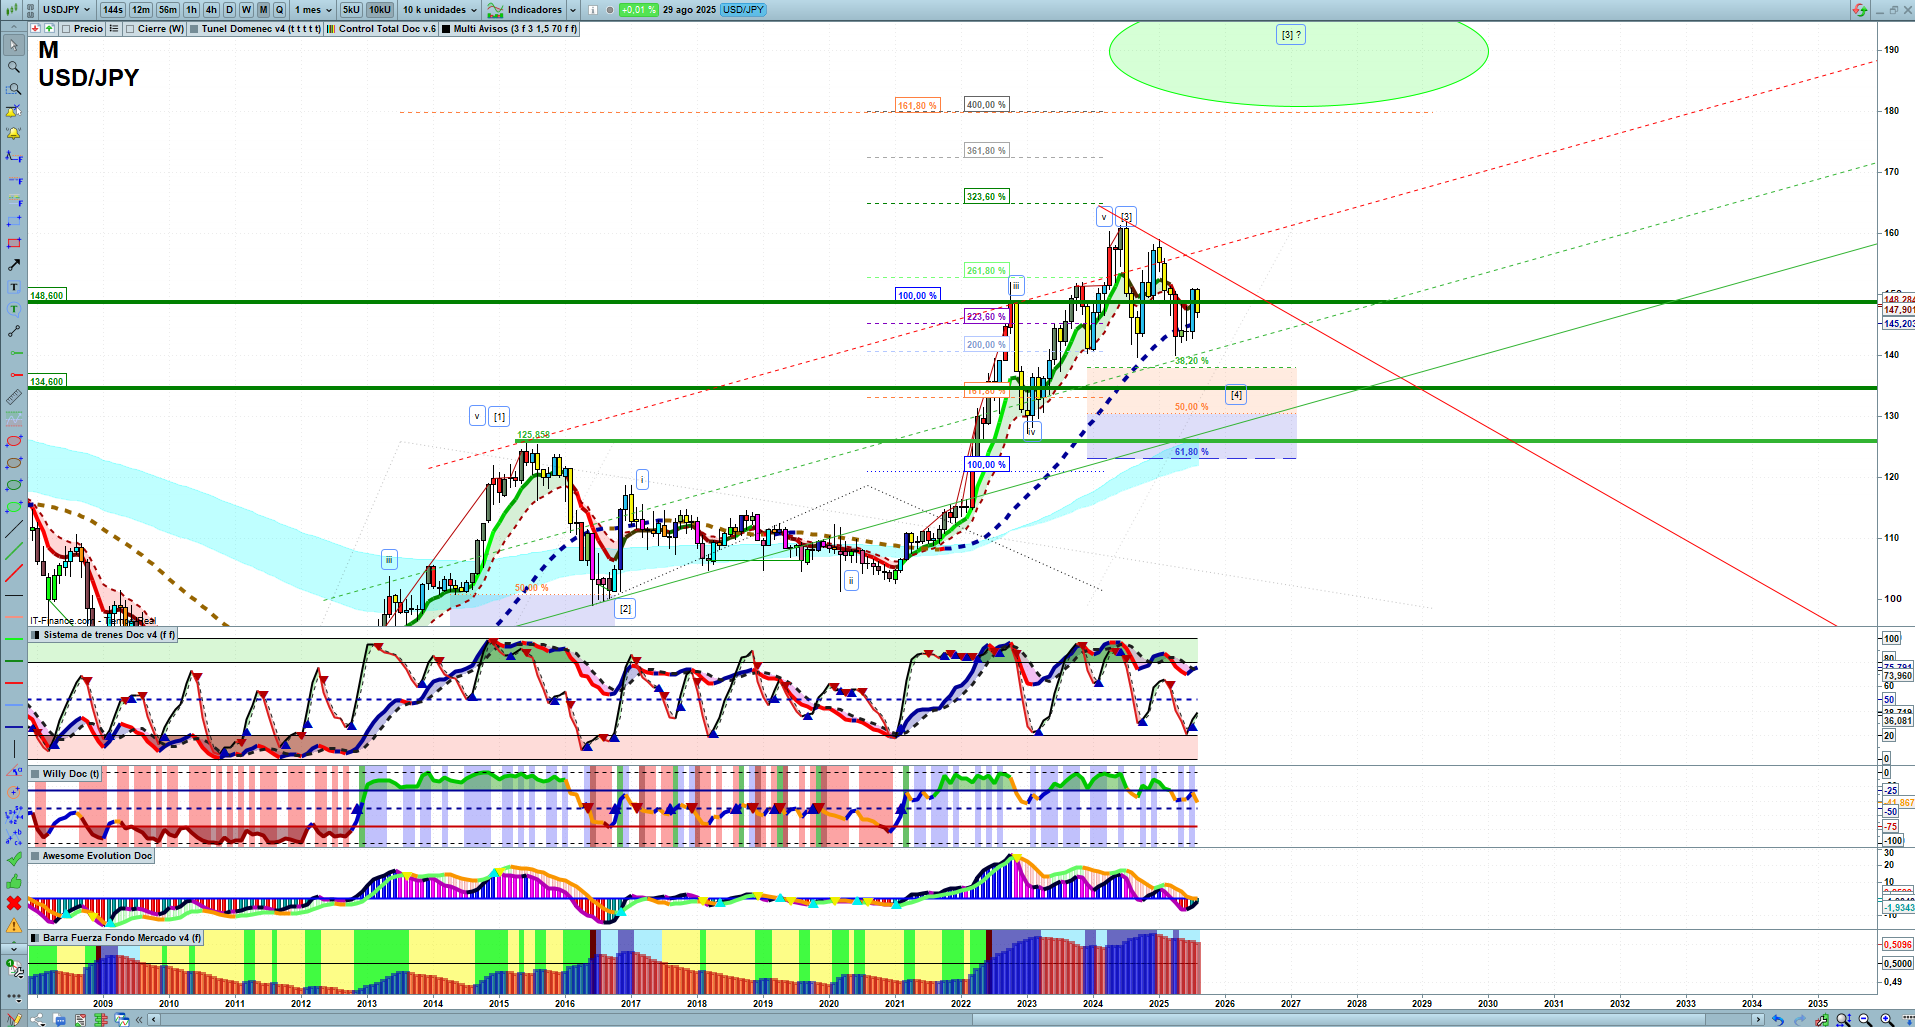The image size is (1915, 1027).
Task: Select the red rectangle drawing tool
Action: [x=14, y=243]
